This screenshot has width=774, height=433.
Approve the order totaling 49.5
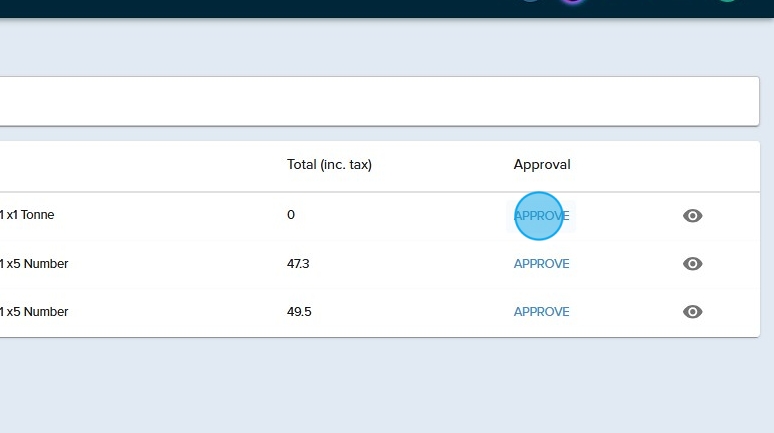(x=541, y=312)
